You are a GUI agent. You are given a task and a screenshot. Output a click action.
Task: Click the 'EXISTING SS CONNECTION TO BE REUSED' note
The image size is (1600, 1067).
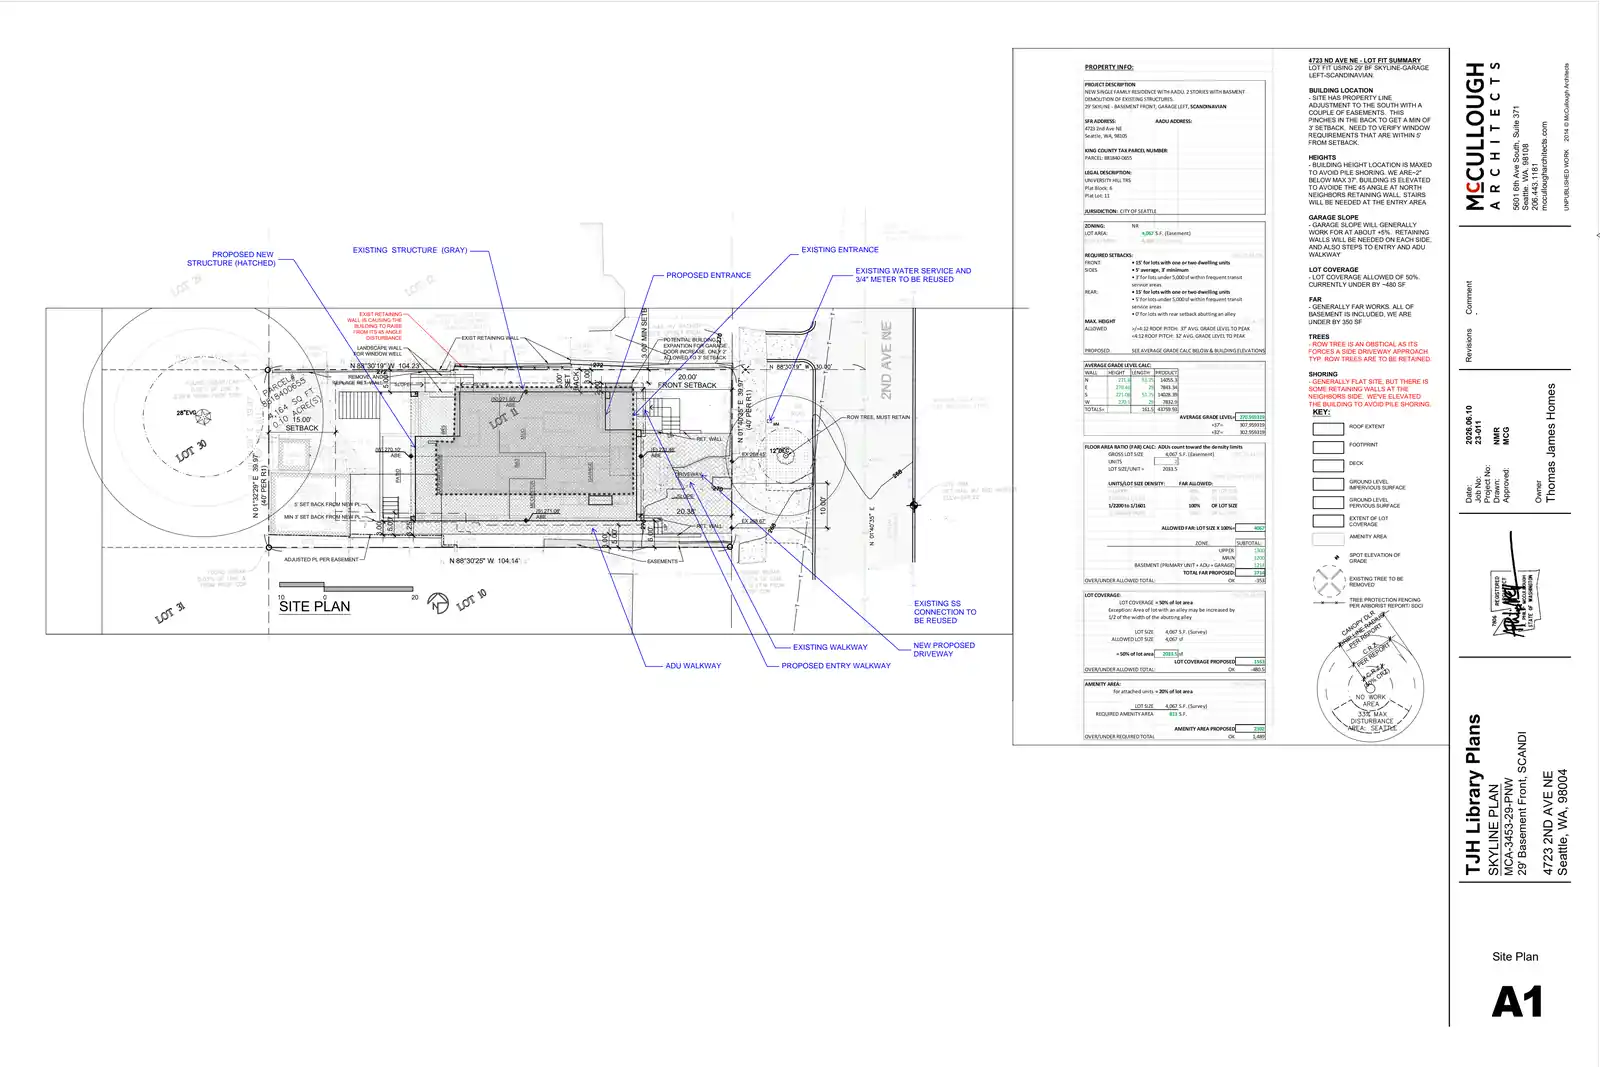(x=945, y=612)
